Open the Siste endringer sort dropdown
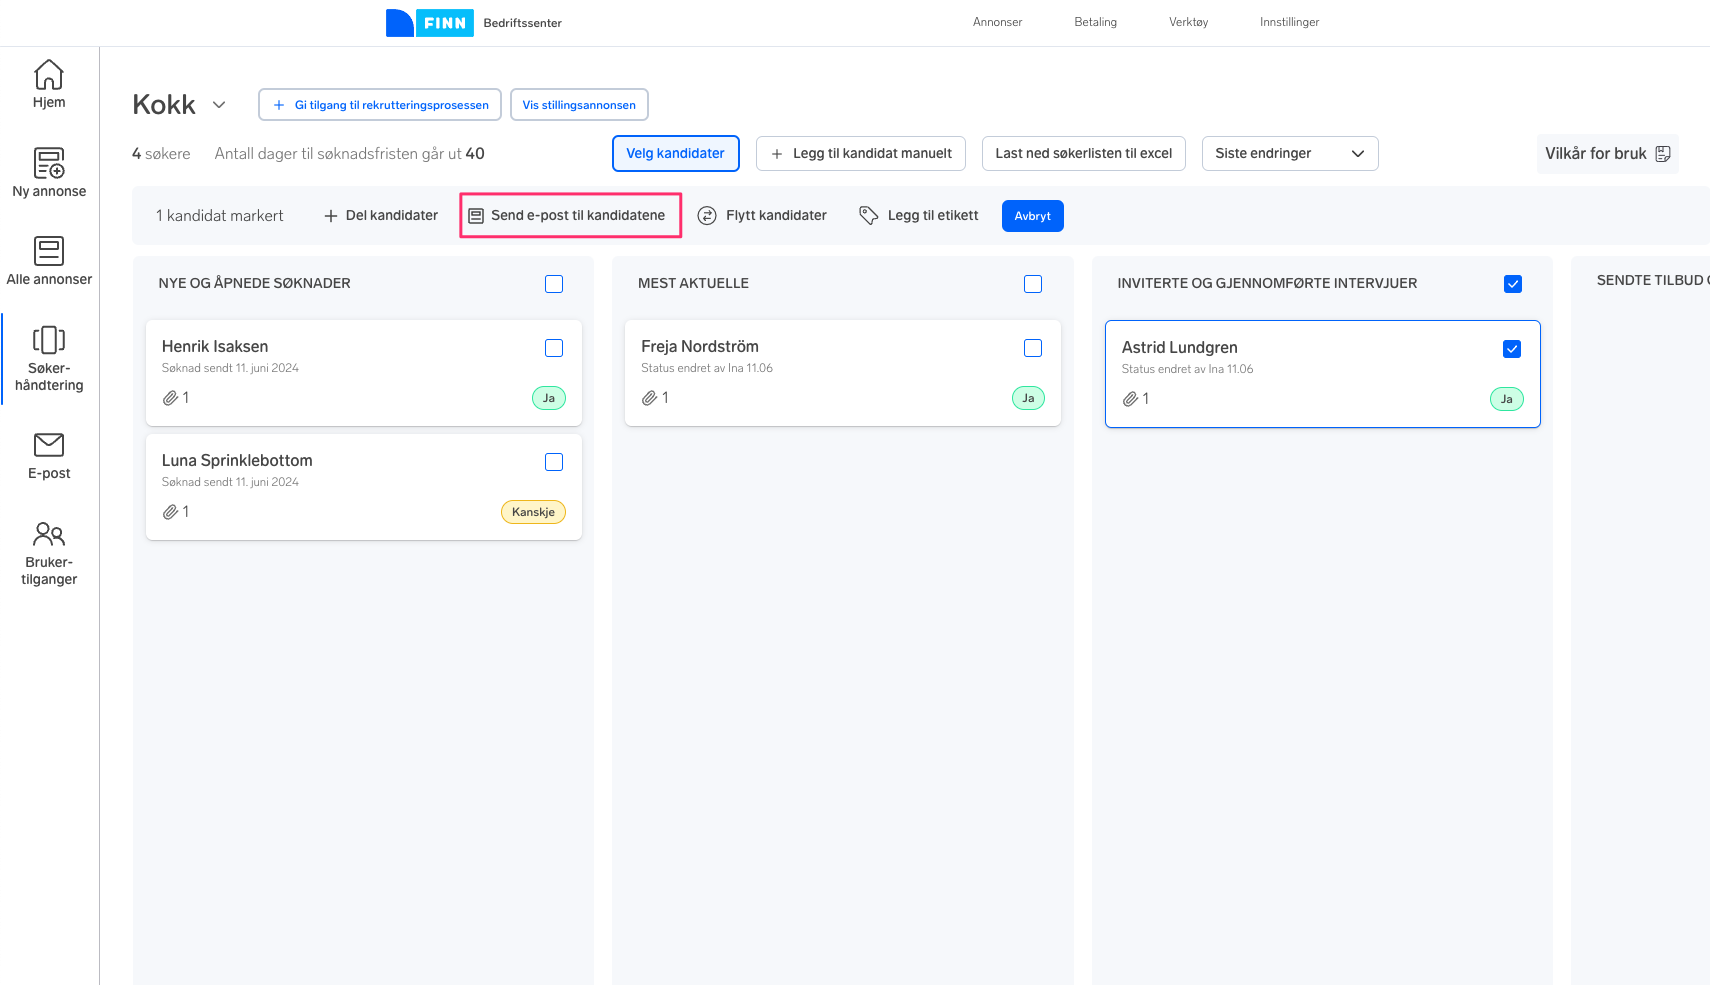 [1289, 154]
